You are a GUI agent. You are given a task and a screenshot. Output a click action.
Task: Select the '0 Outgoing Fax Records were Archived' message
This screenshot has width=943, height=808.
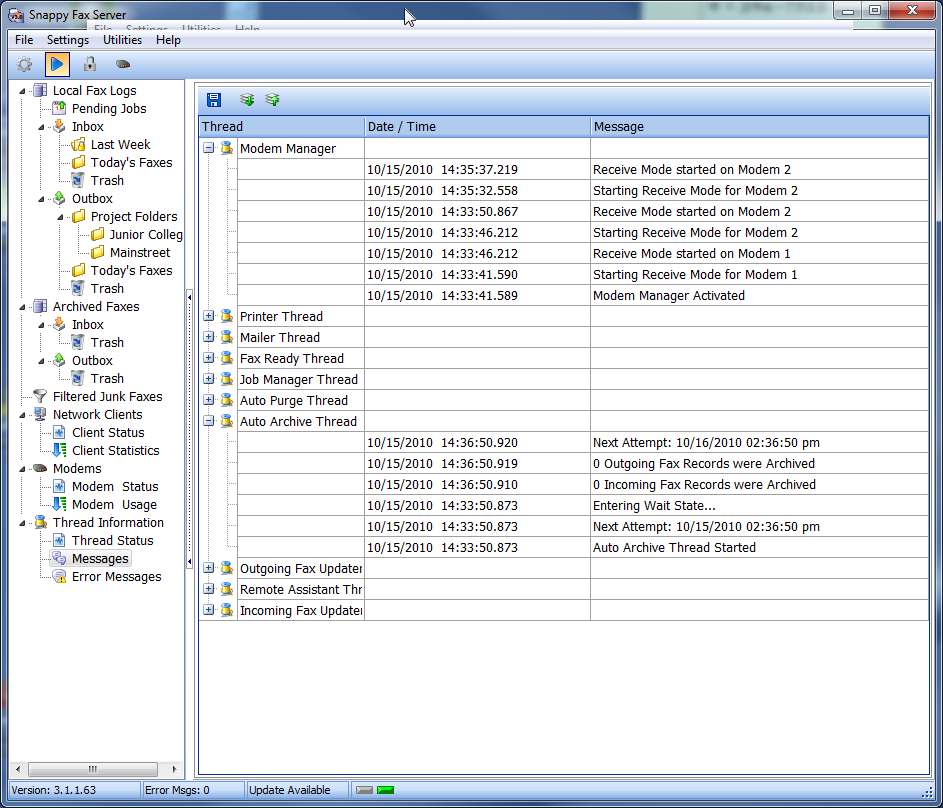(704, 464)
